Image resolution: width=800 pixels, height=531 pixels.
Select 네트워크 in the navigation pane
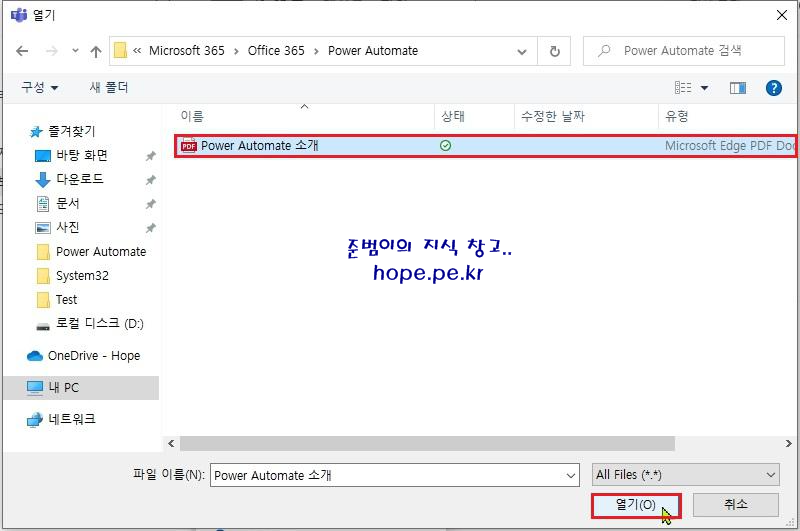pos(72,419)
